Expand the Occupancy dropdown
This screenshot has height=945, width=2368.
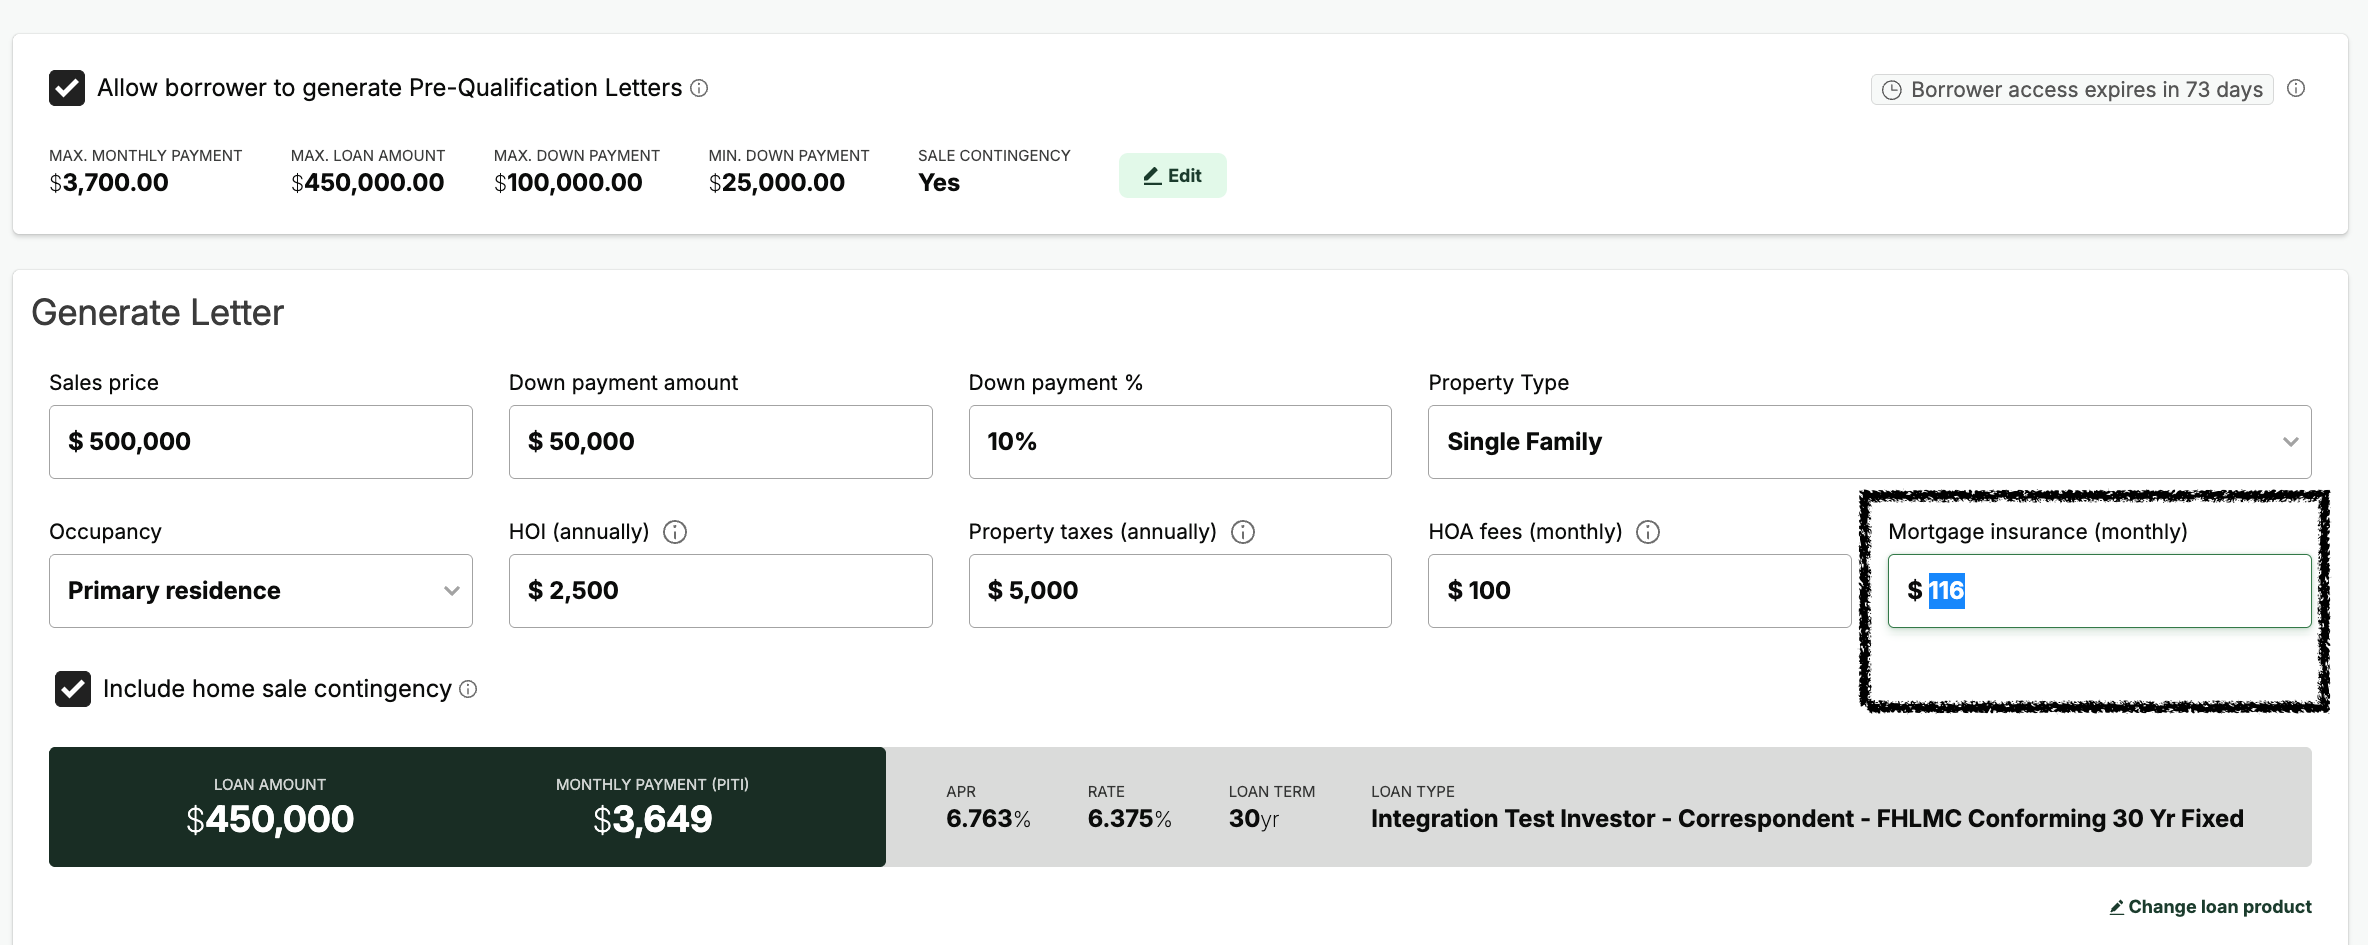260,591
